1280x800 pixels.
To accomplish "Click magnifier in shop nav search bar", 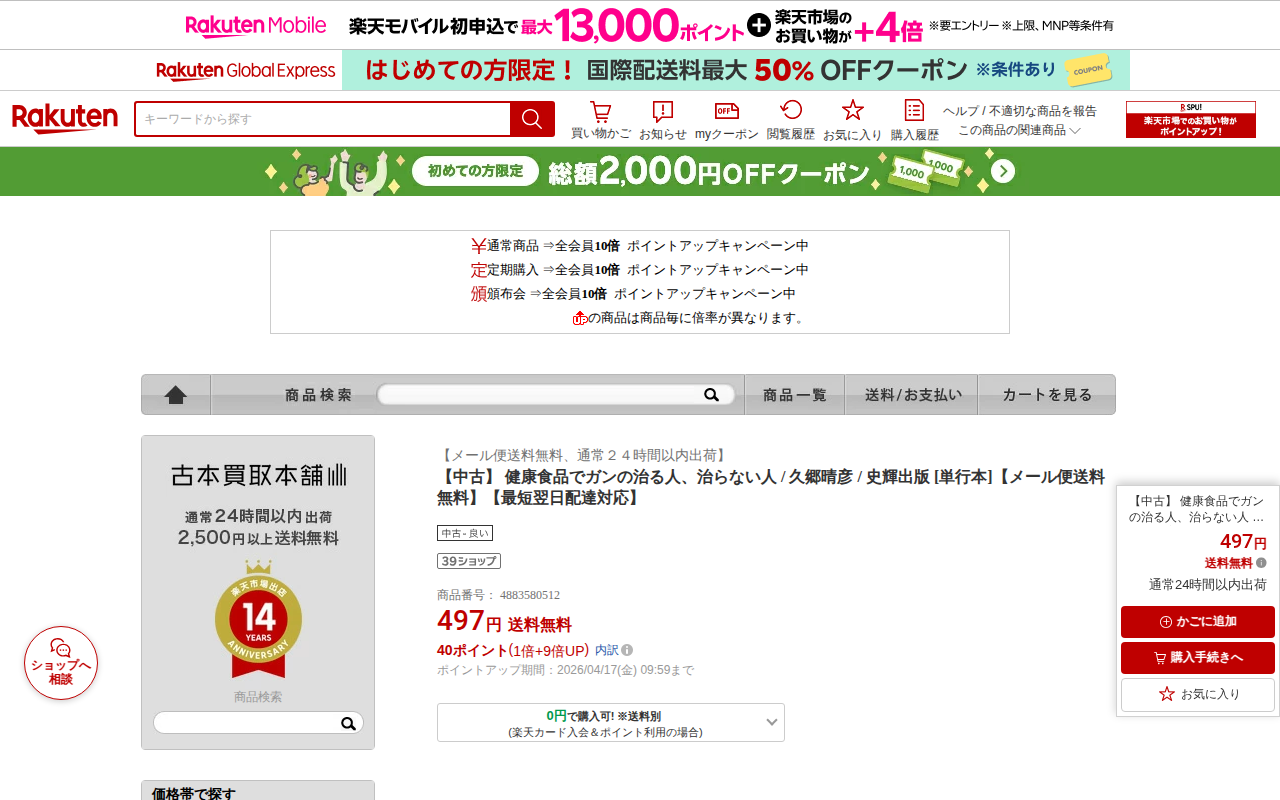I will pos(712,395).
